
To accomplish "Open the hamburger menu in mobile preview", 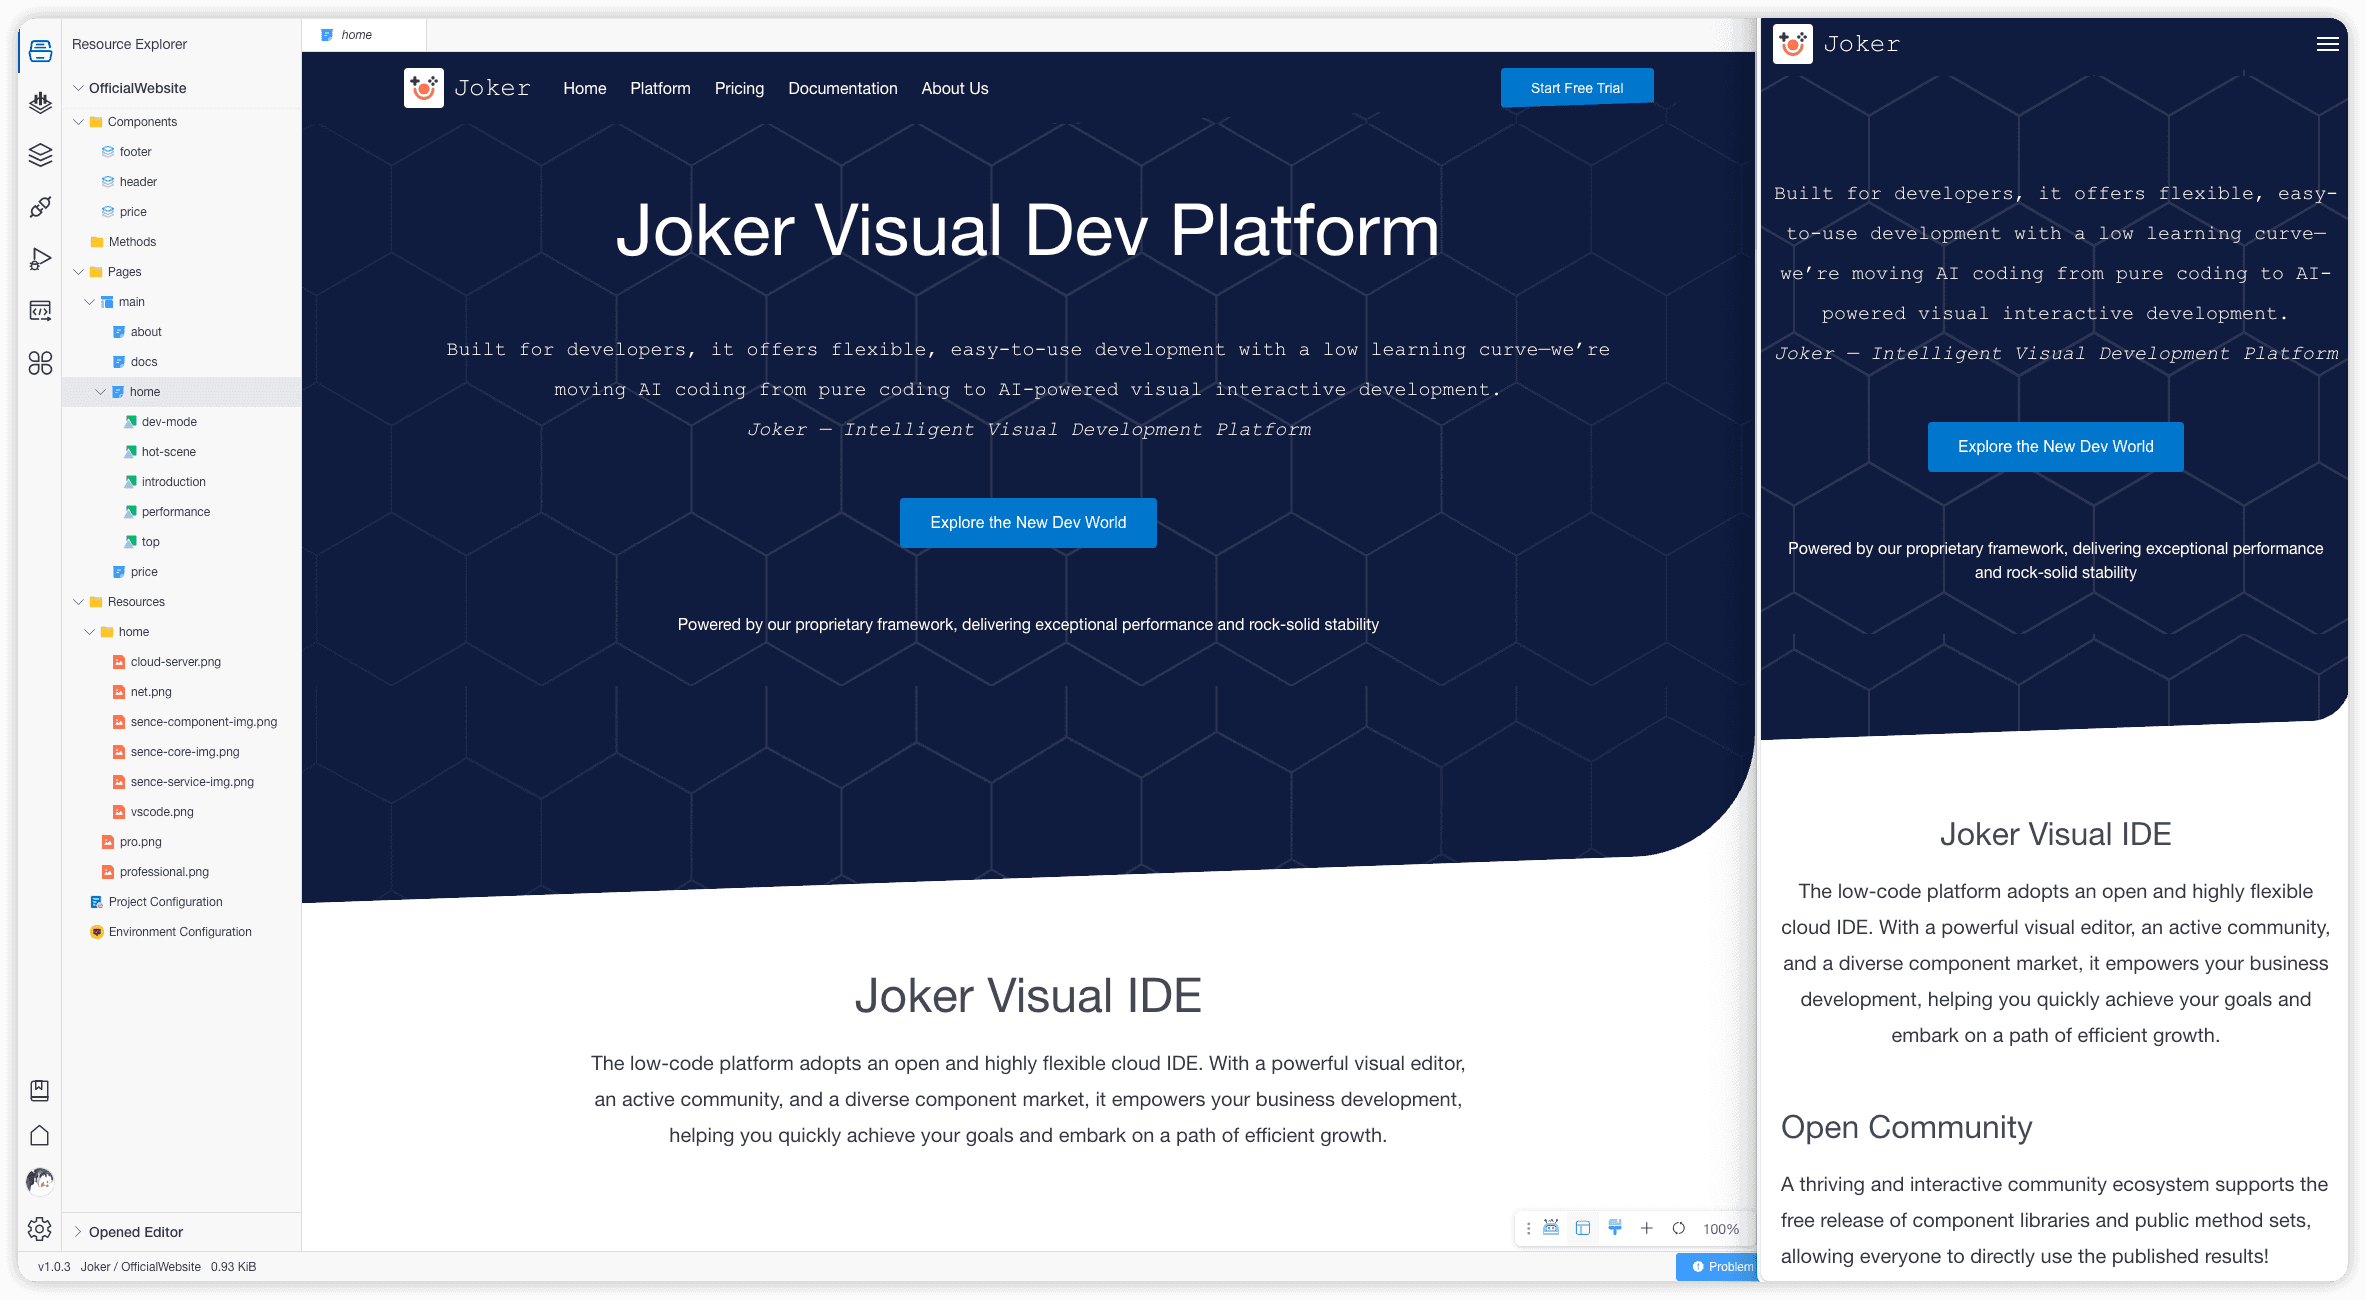I will [2327, 44].
